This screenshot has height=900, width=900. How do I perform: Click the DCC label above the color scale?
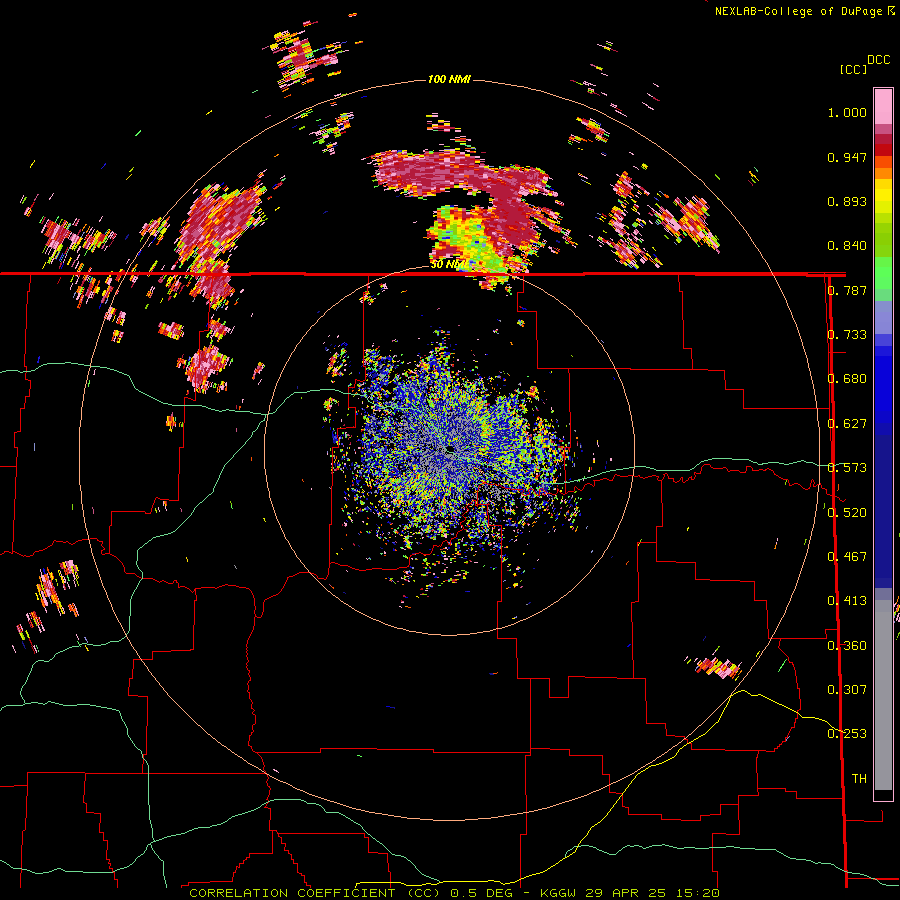click(878, 60)
